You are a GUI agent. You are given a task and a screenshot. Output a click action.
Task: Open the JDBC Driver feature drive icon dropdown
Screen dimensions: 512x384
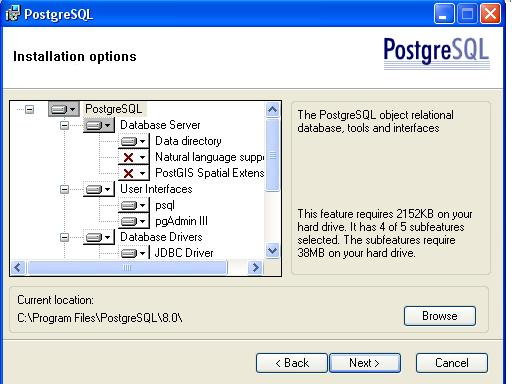[134, 253]
